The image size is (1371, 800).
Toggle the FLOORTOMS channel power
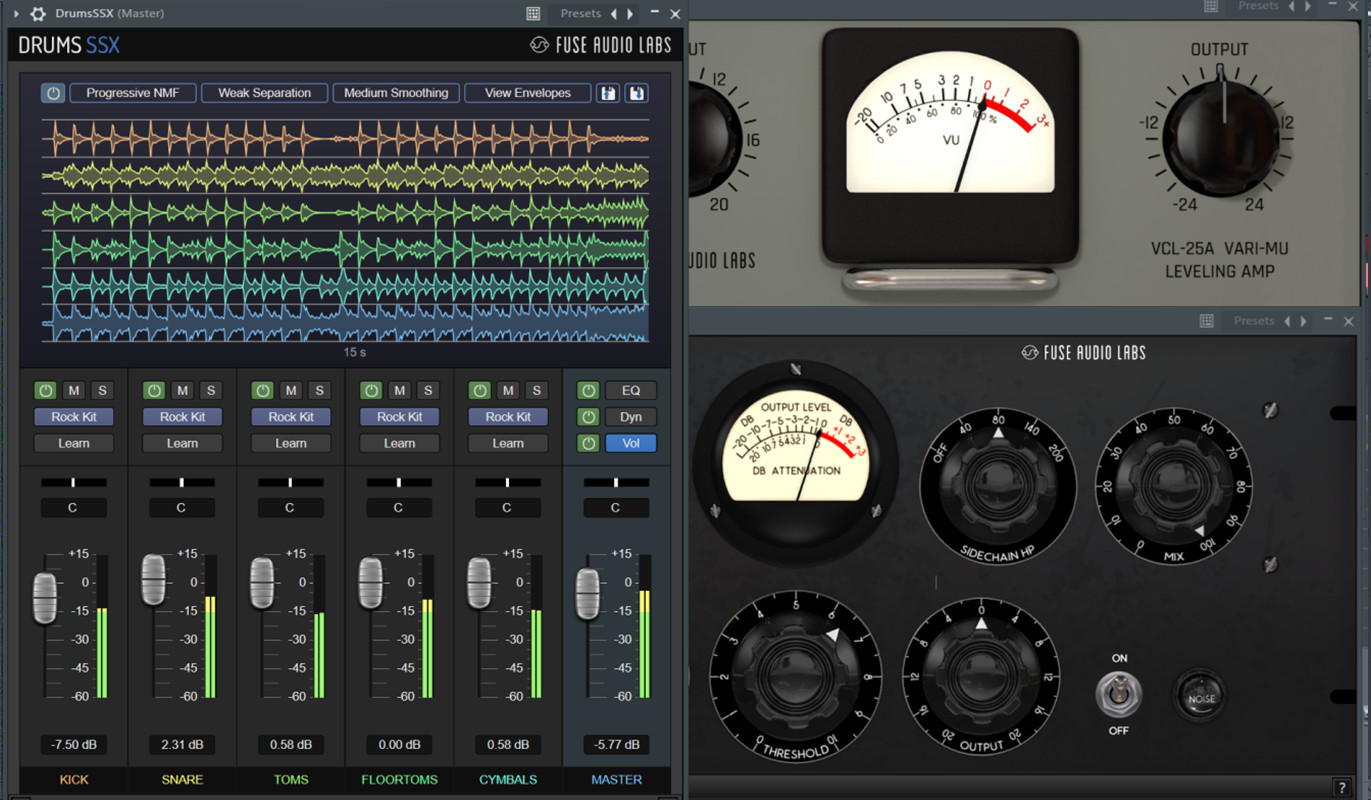point(371,391)
